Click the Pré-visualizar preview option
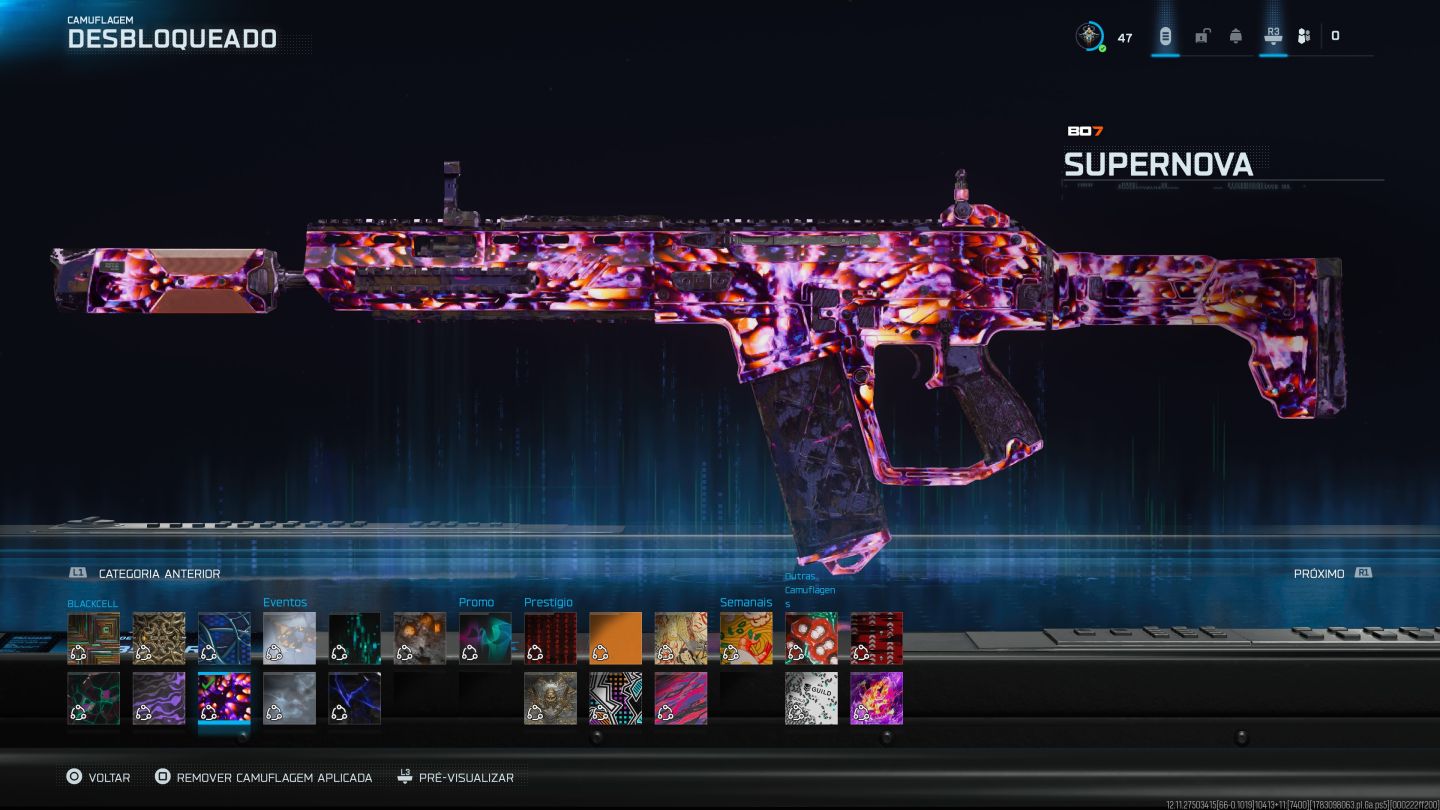1440x810 pixels. [x=455, y=777]
